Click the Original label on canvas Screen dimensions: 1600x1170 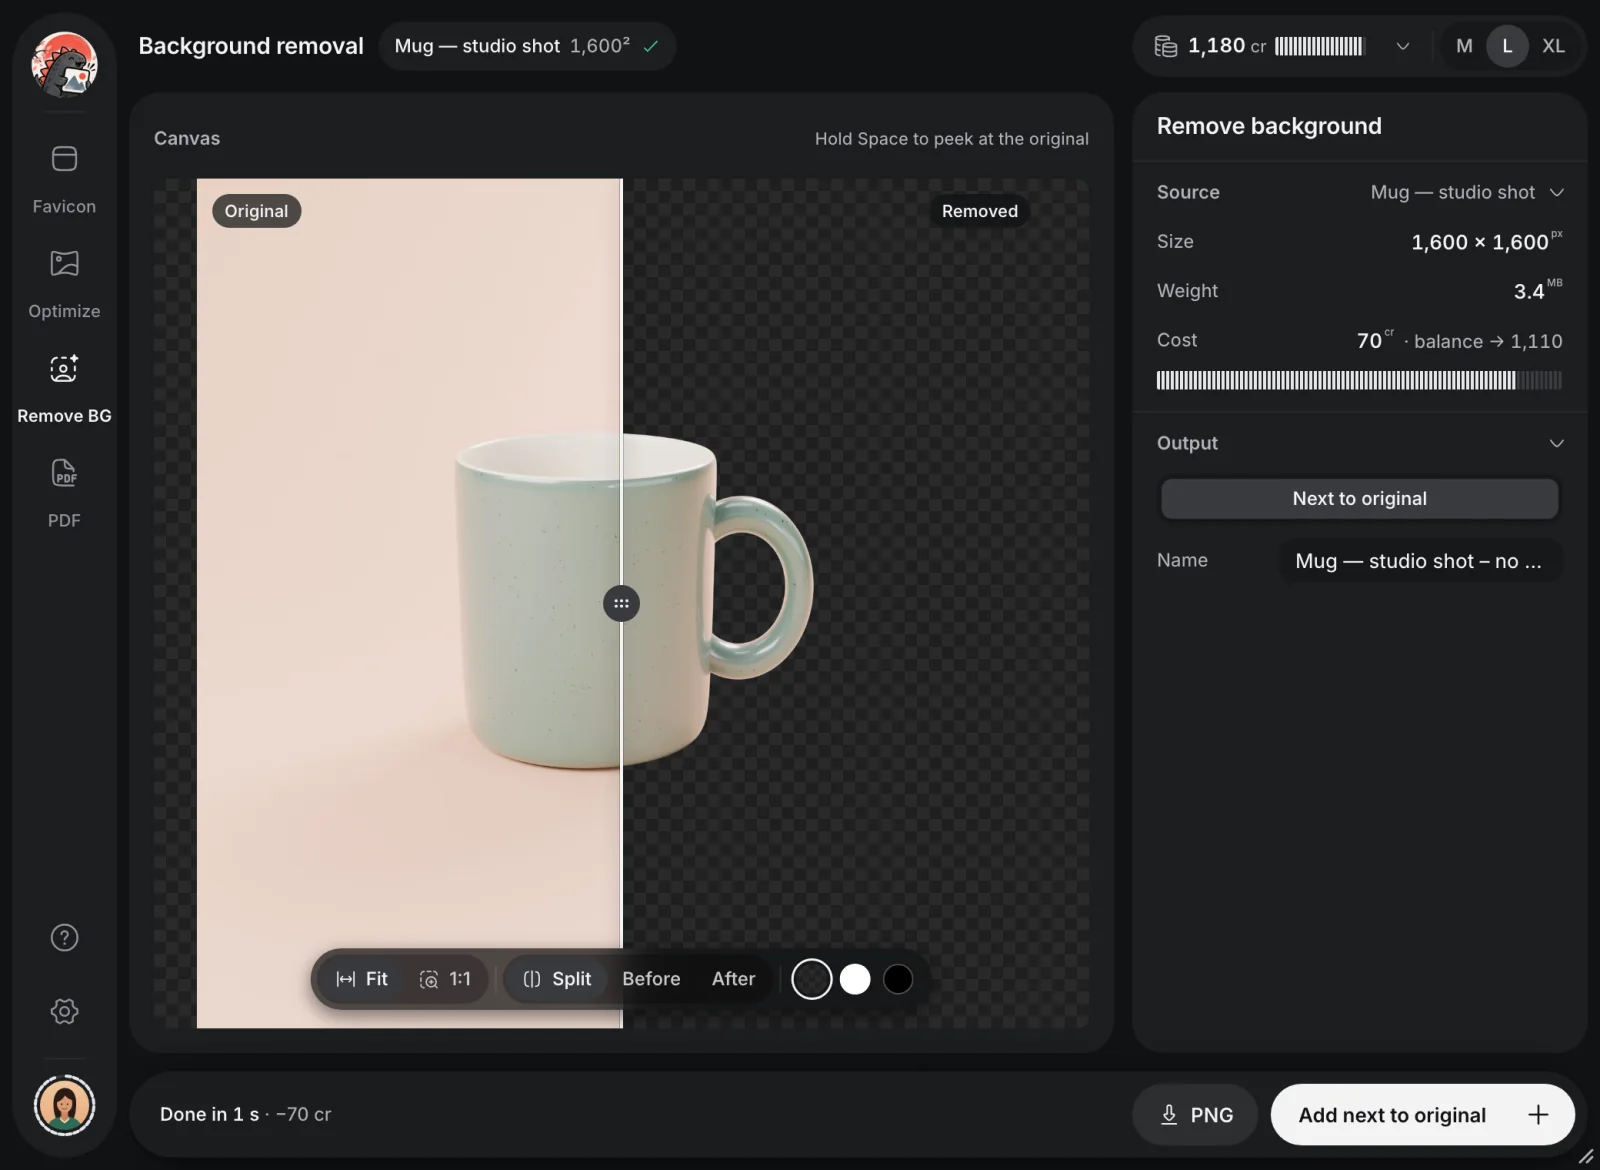point(256,211)
